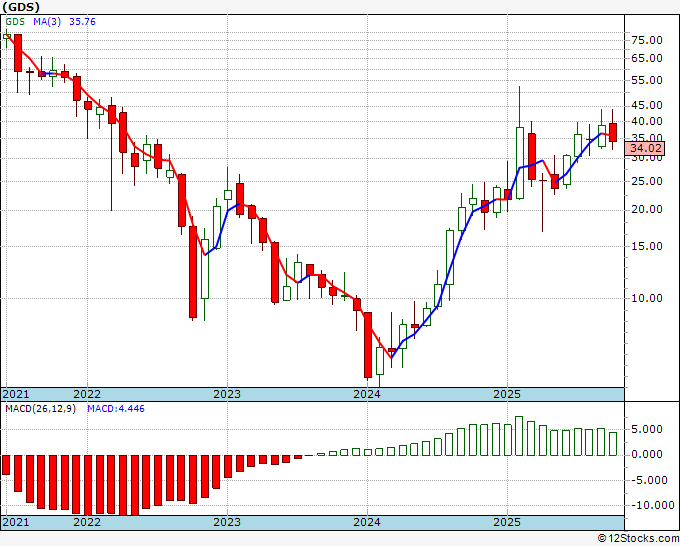Click 2022 on the MACD timeline

87,522
